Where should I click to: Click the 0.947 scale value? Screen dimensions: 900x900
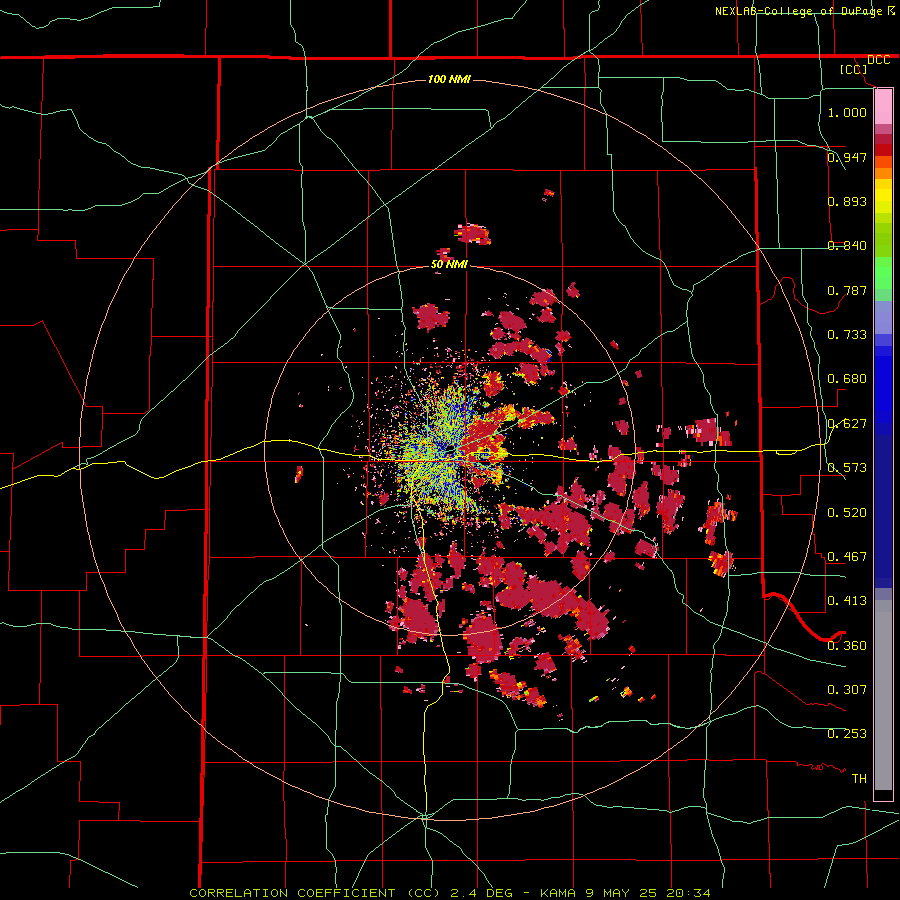point(847,157)
